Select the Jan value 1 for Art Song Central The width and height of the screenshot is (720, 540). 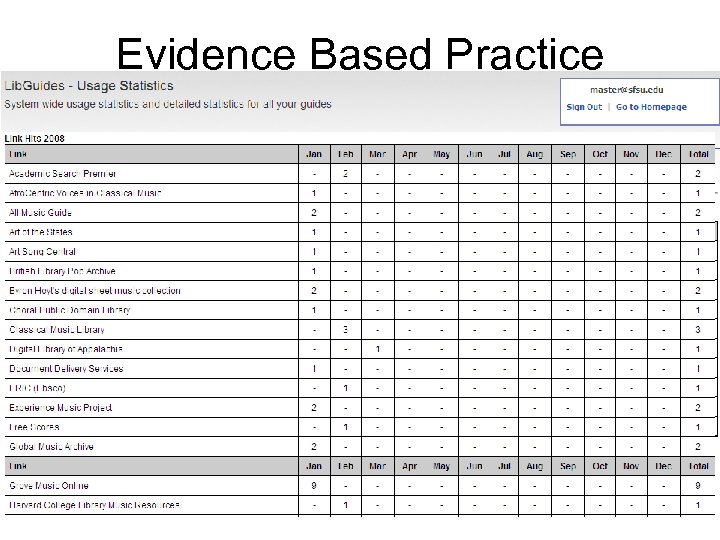pos(314,252)
